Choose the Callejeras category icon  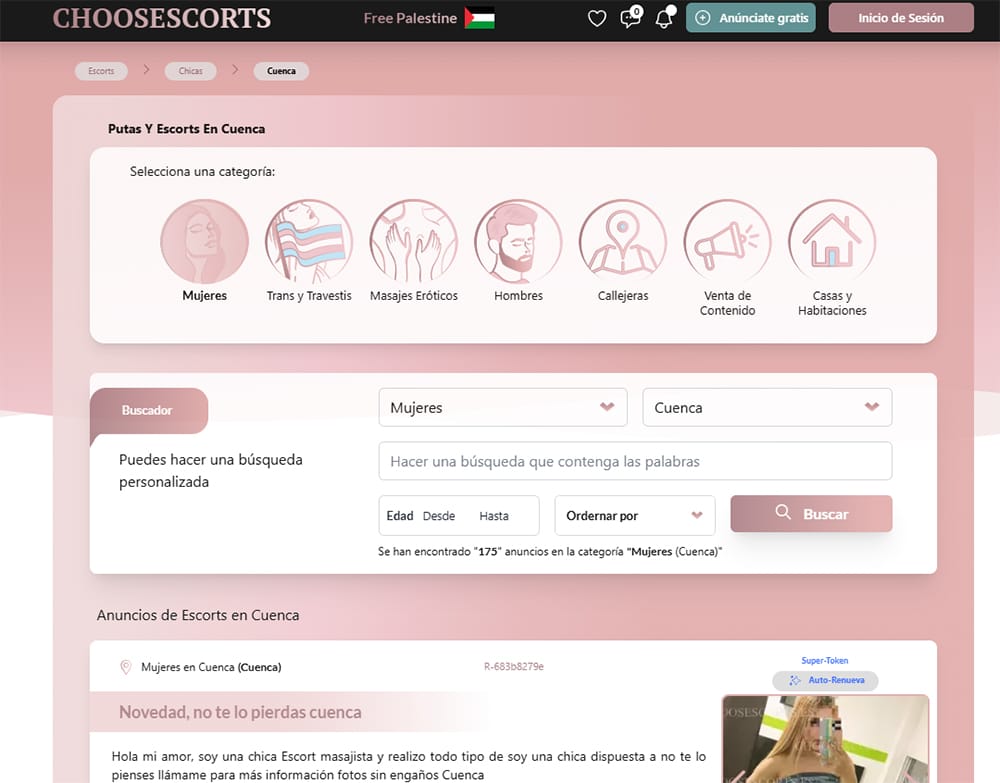click(x=623, y=243)
